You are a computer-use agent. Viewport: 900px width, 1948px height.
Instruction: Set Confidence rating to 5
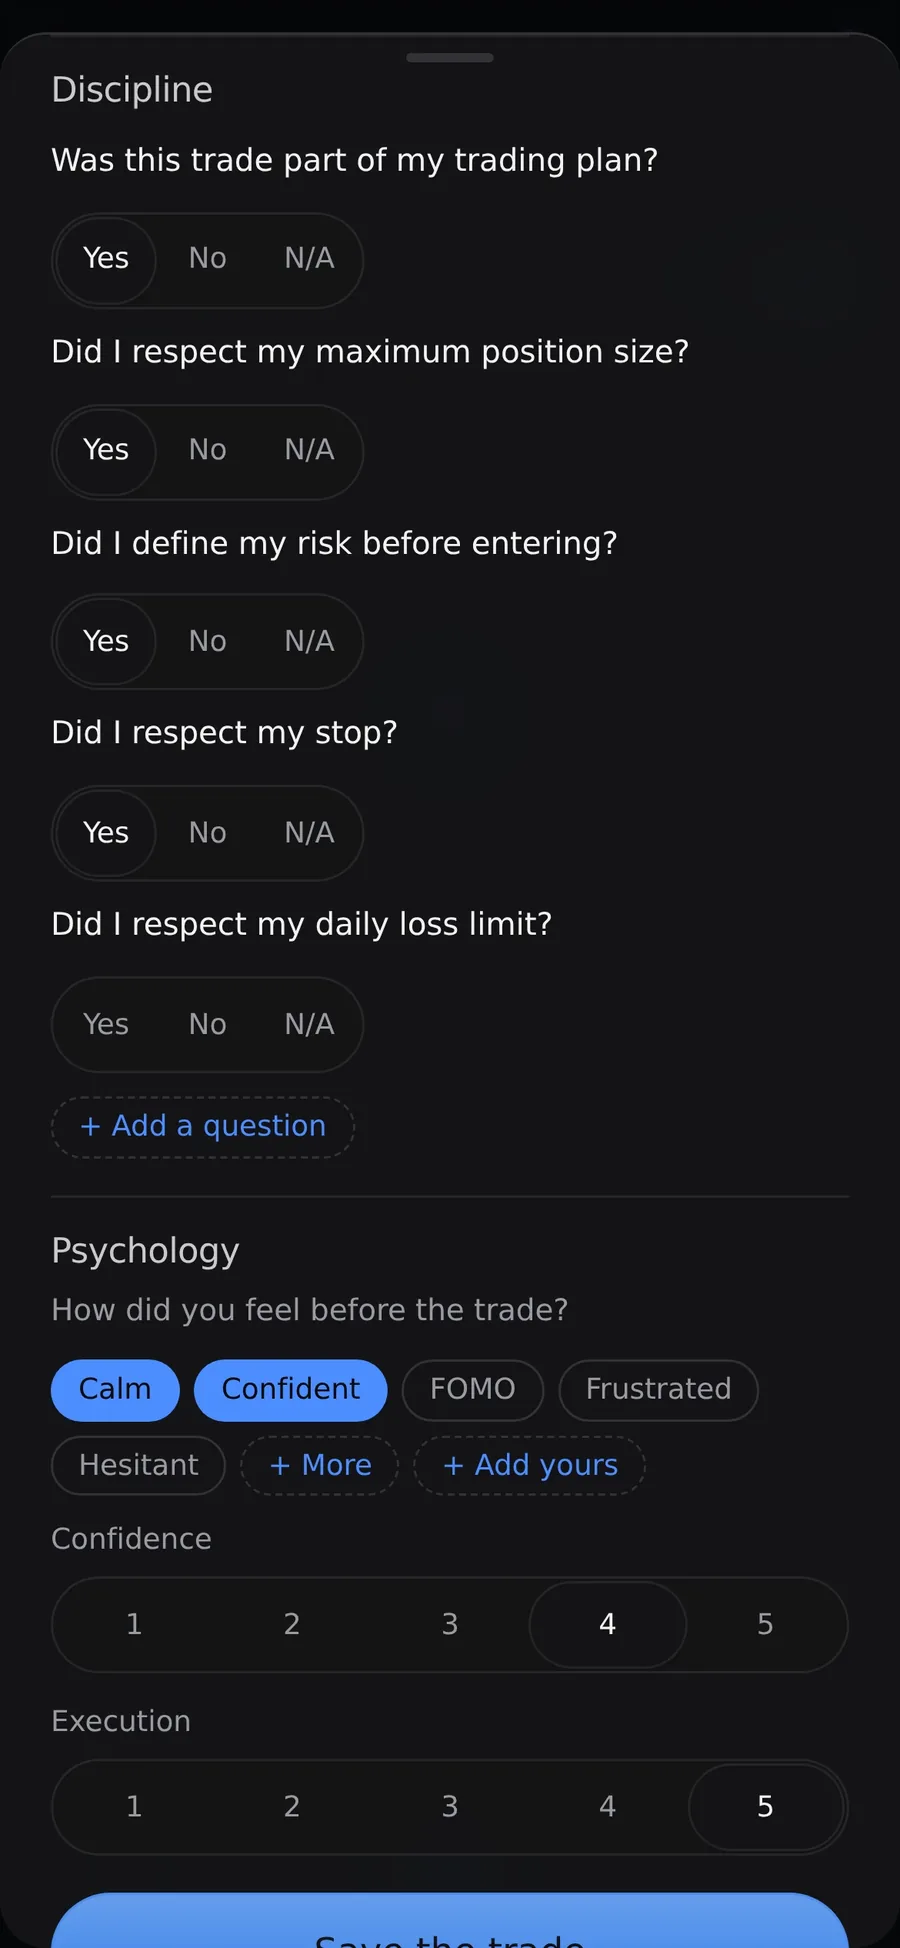[x=765, y=1625]
